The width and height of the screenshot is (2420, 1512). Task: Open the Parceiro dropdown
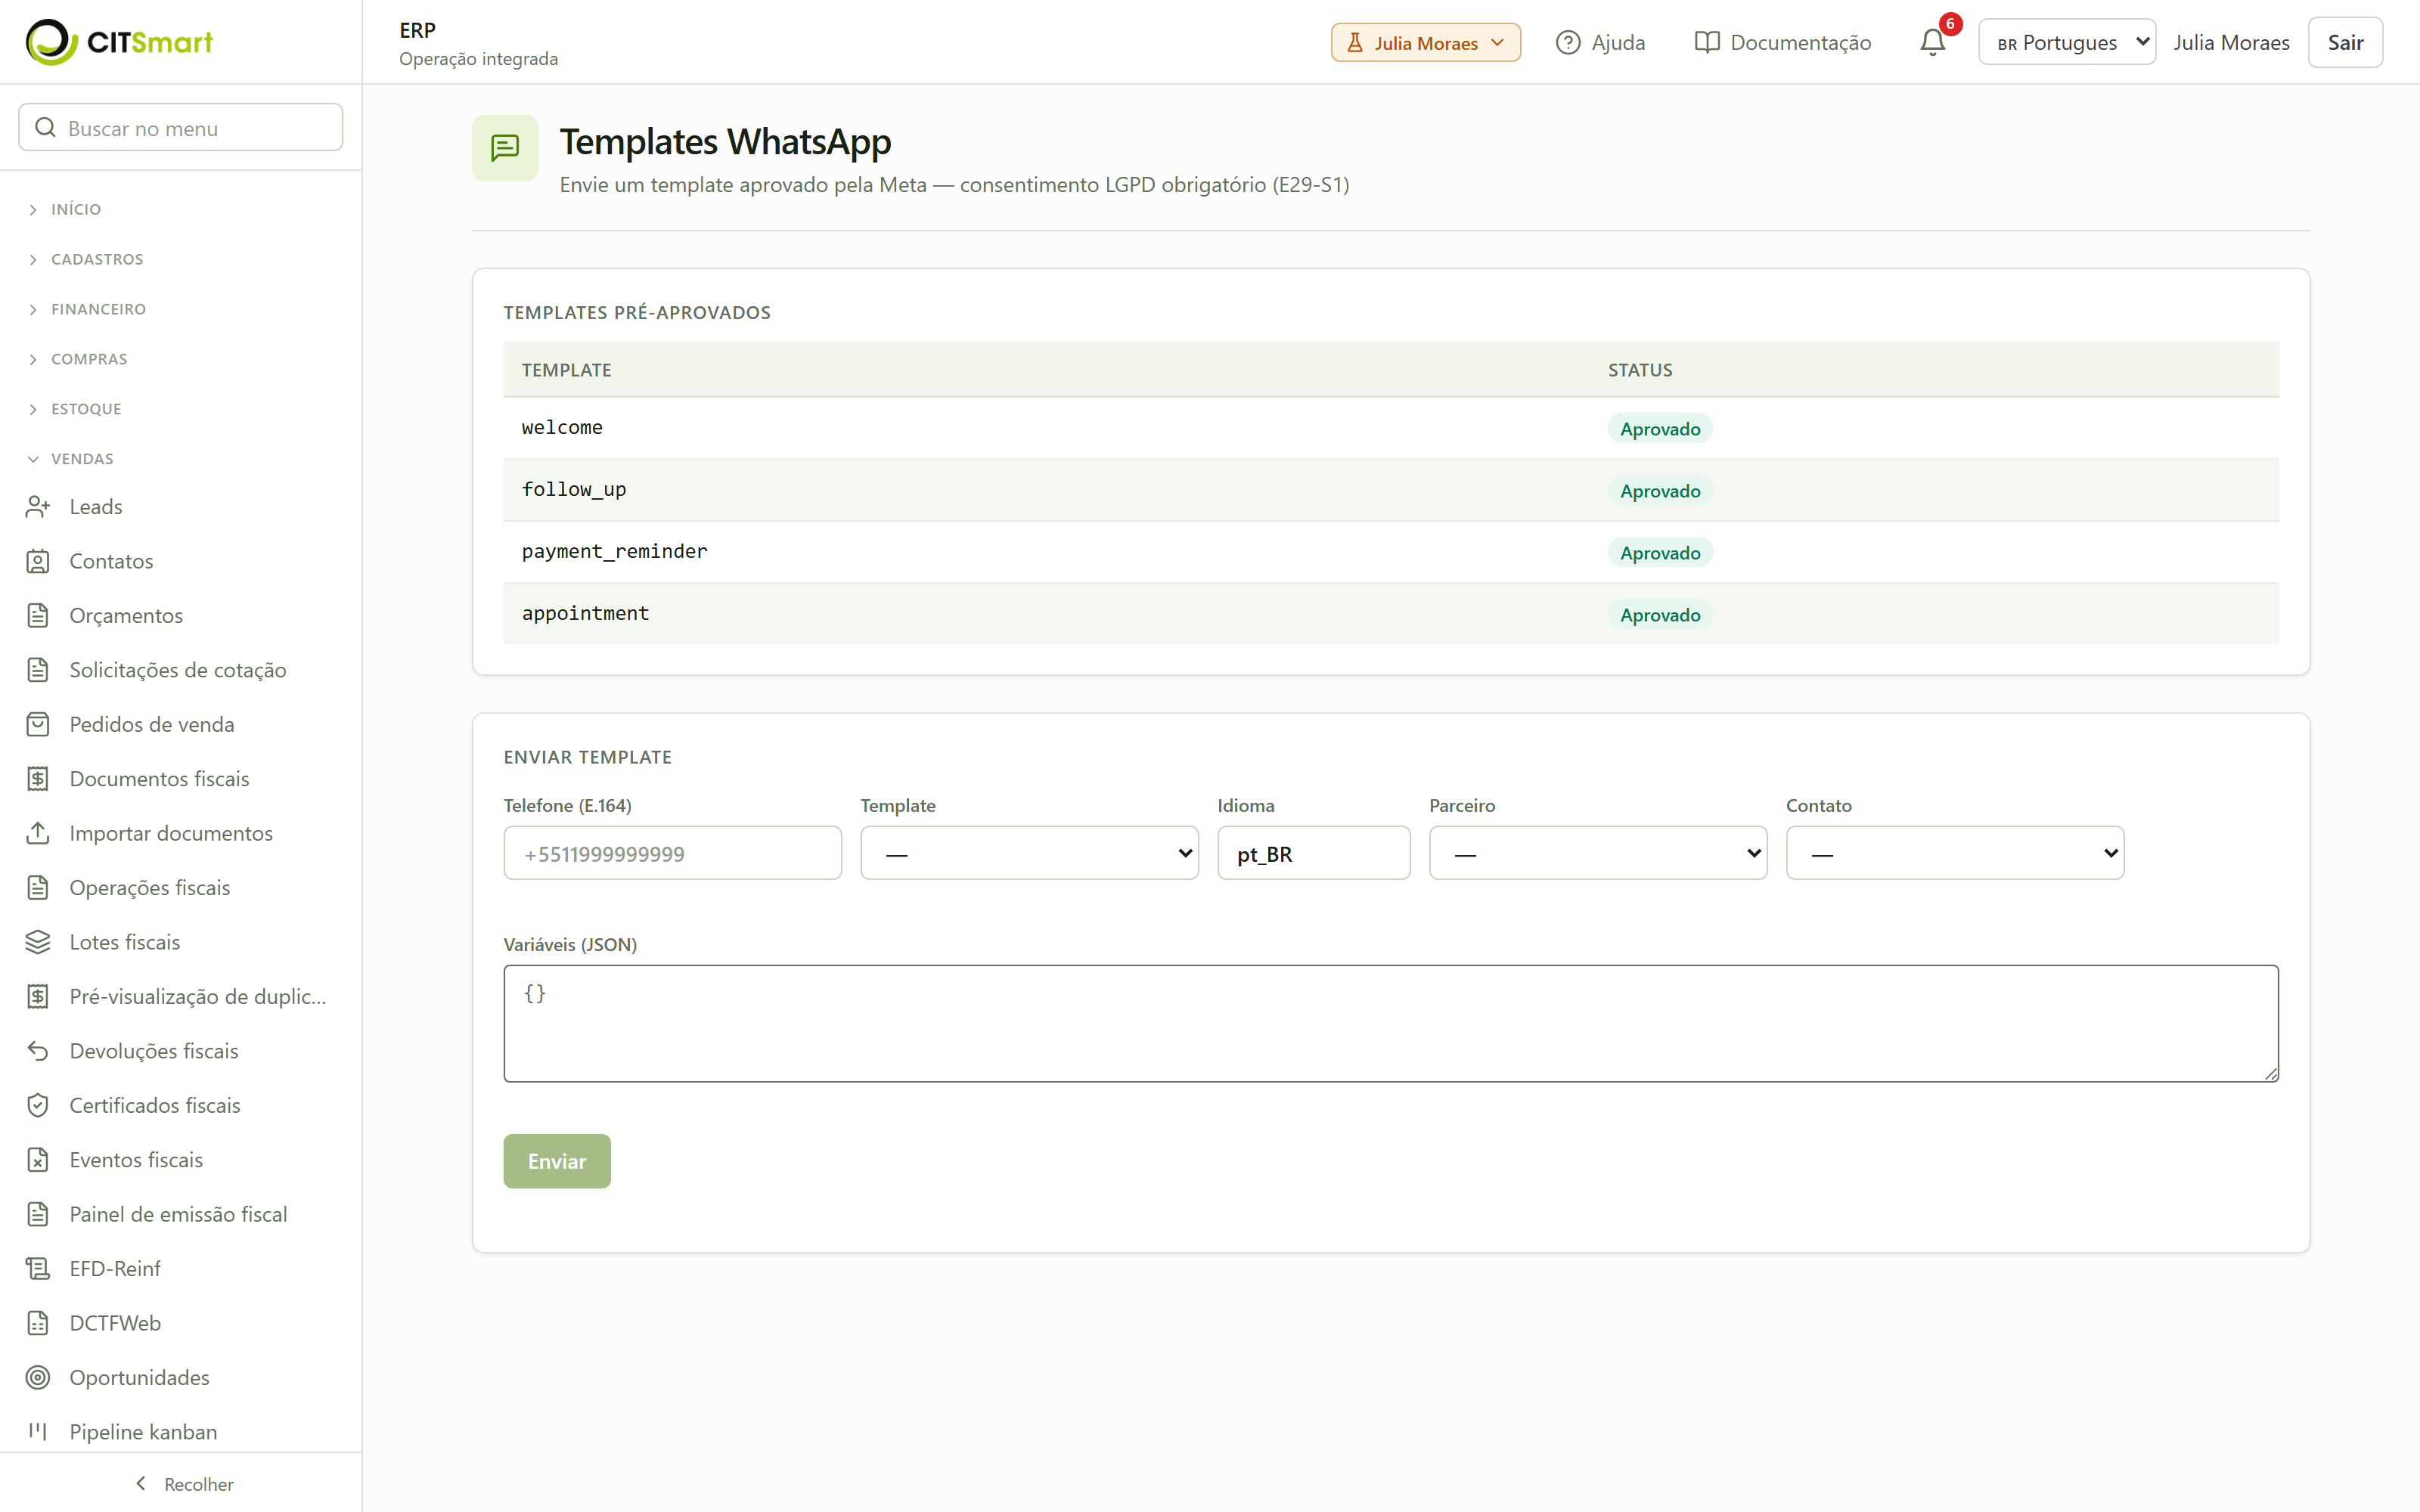pyautogui.click(x=1598, y=853)
